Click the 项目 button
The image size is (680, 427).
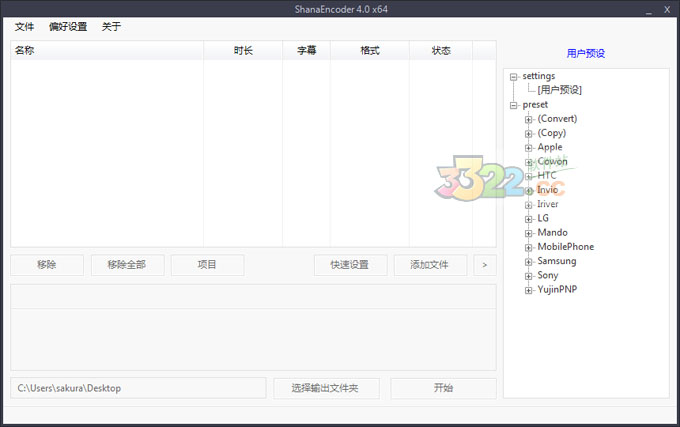tap(207, 265)
